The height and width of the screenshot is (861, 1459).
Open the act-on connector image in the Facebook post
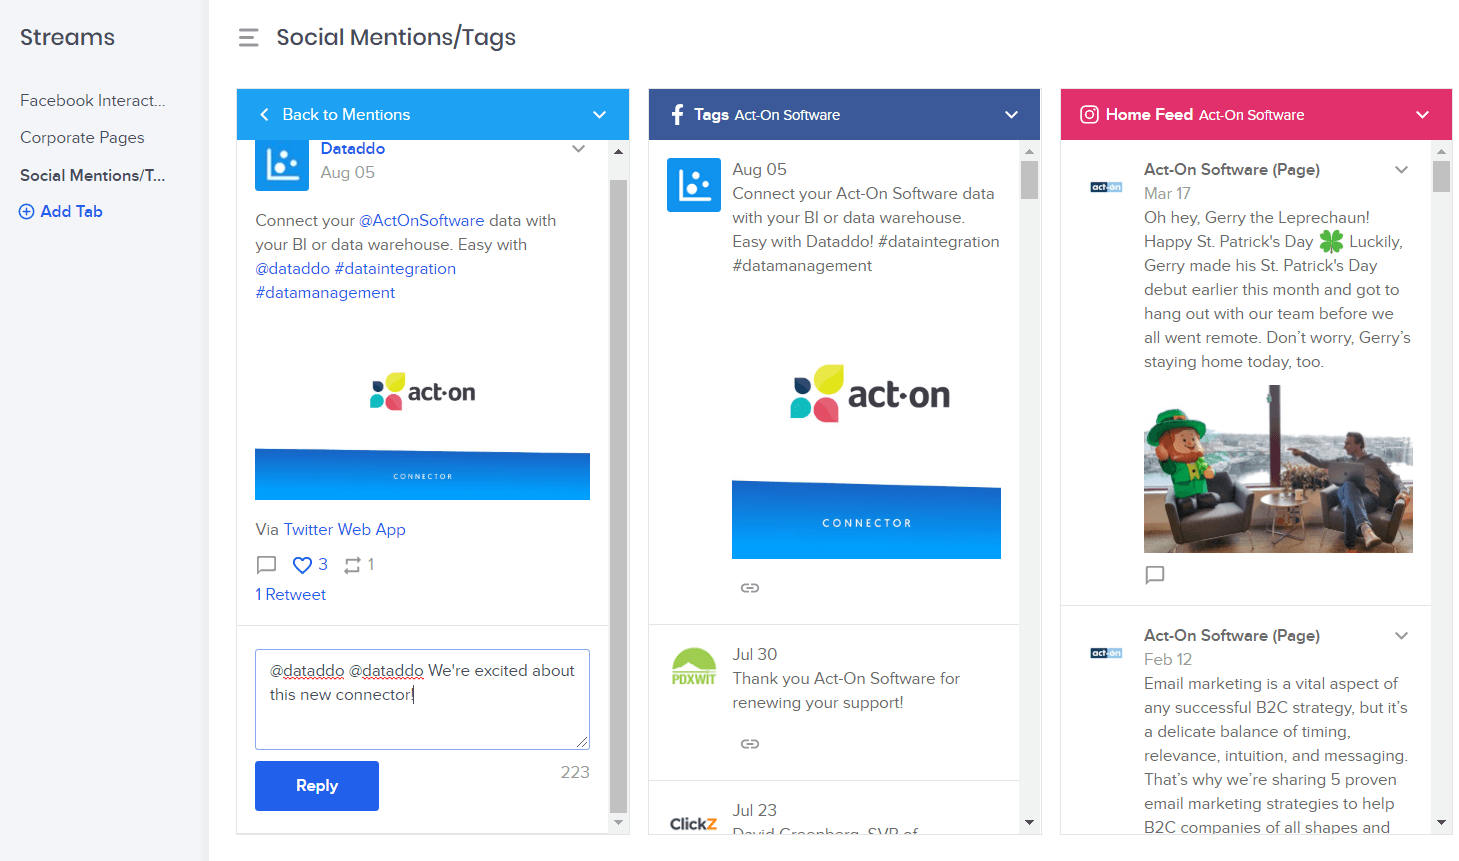pyautogui.click(x=866, y=425)
